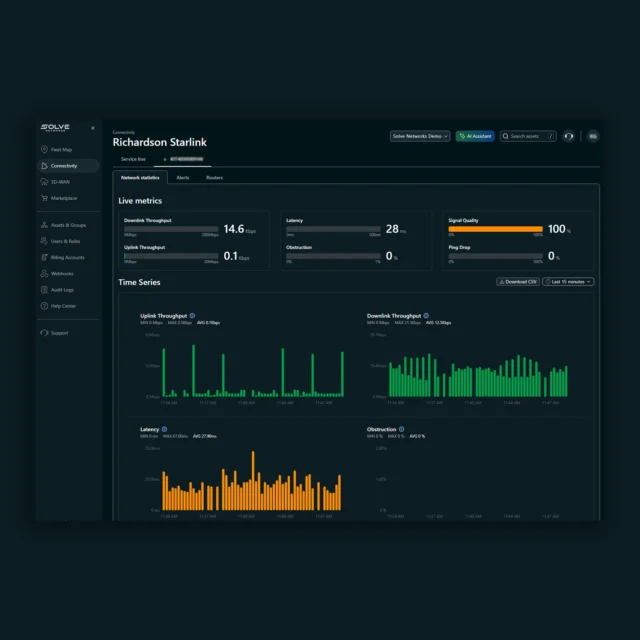This screenshot has width=640, height=640.
Task: Open Users & Roles page
Action: 65,241
